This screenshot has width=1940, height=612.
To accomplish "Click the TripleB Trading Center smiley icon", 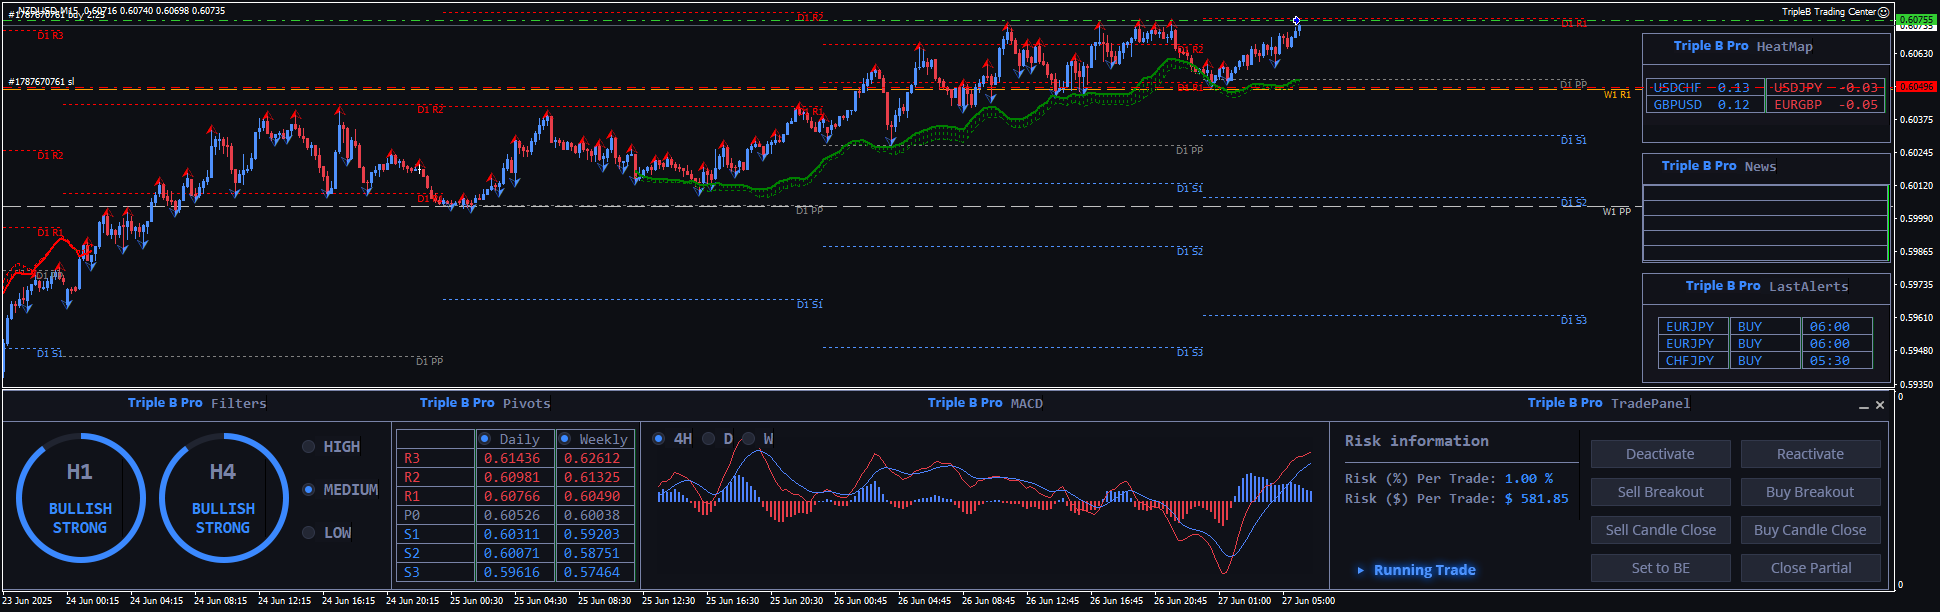I will pyautogui.click(x=1883, y=12).
